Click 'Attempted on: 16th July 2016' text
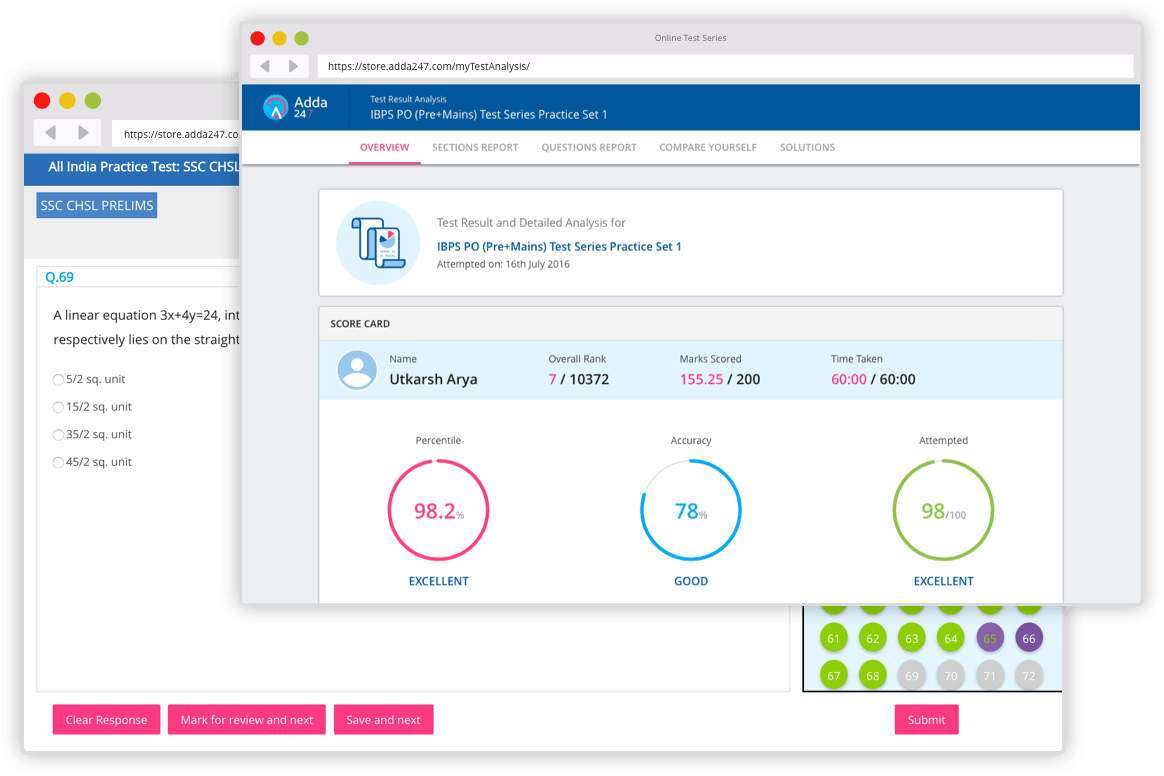 [x=503, y=264]
